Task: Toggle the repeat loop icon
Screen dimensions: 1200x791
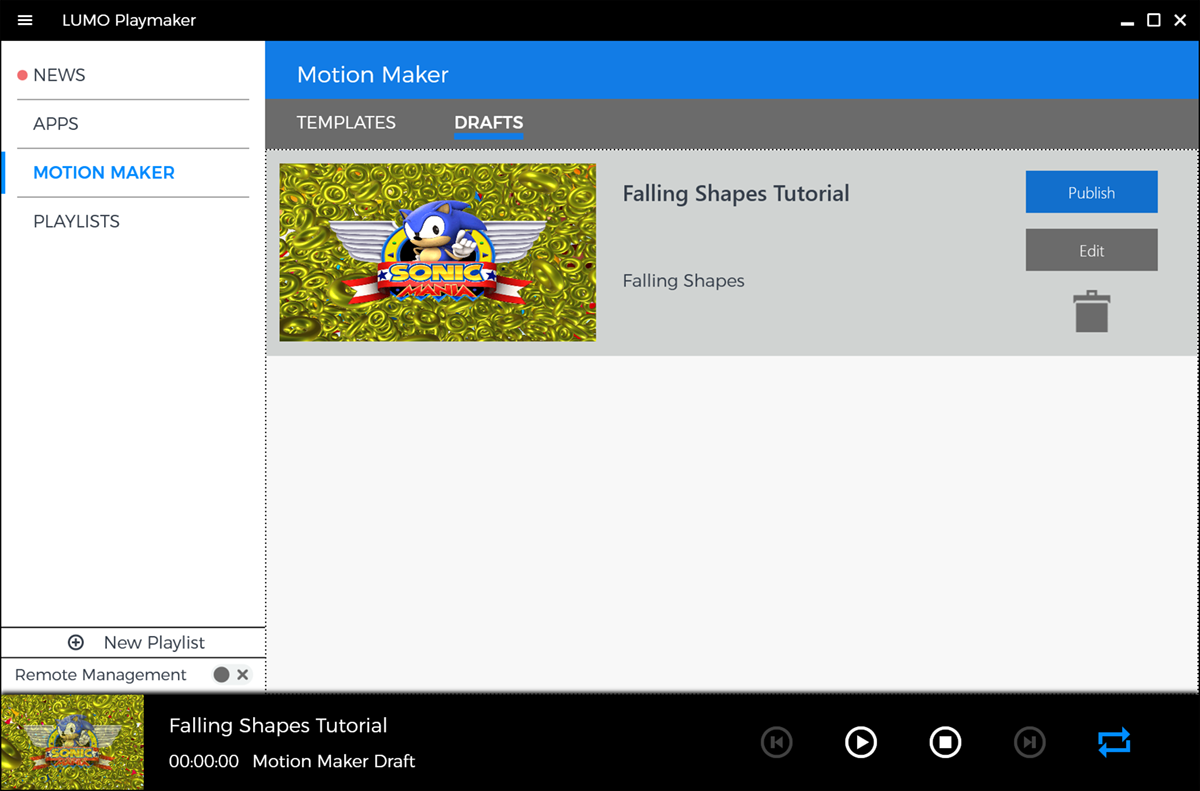Action: 1114,742
